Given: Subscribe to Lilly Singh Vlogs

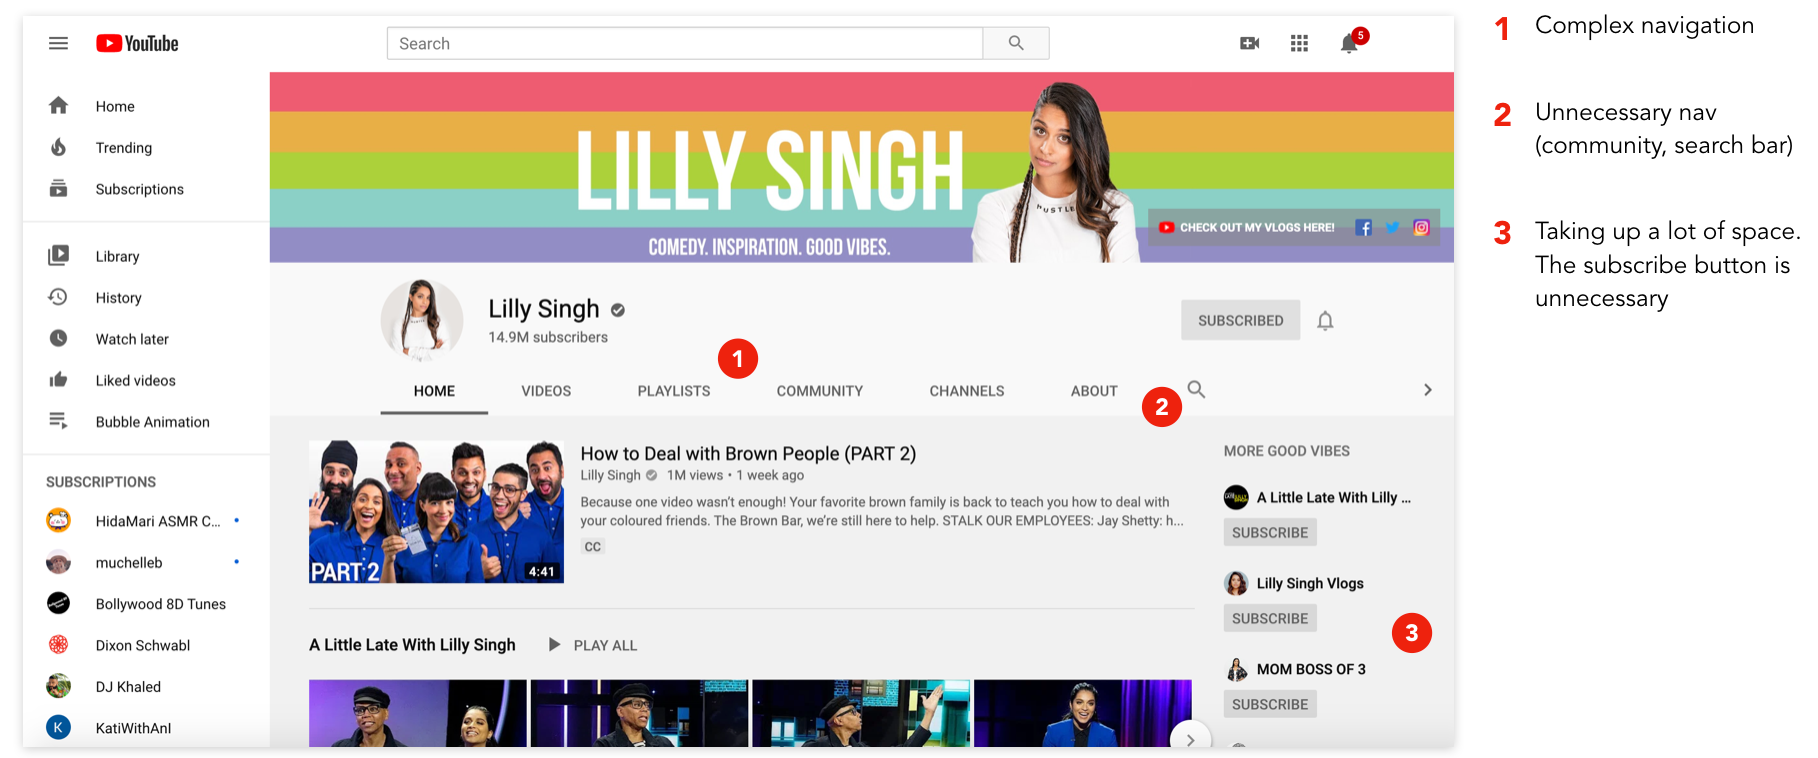Looking at the screenshot, I should click(1270, 618).
